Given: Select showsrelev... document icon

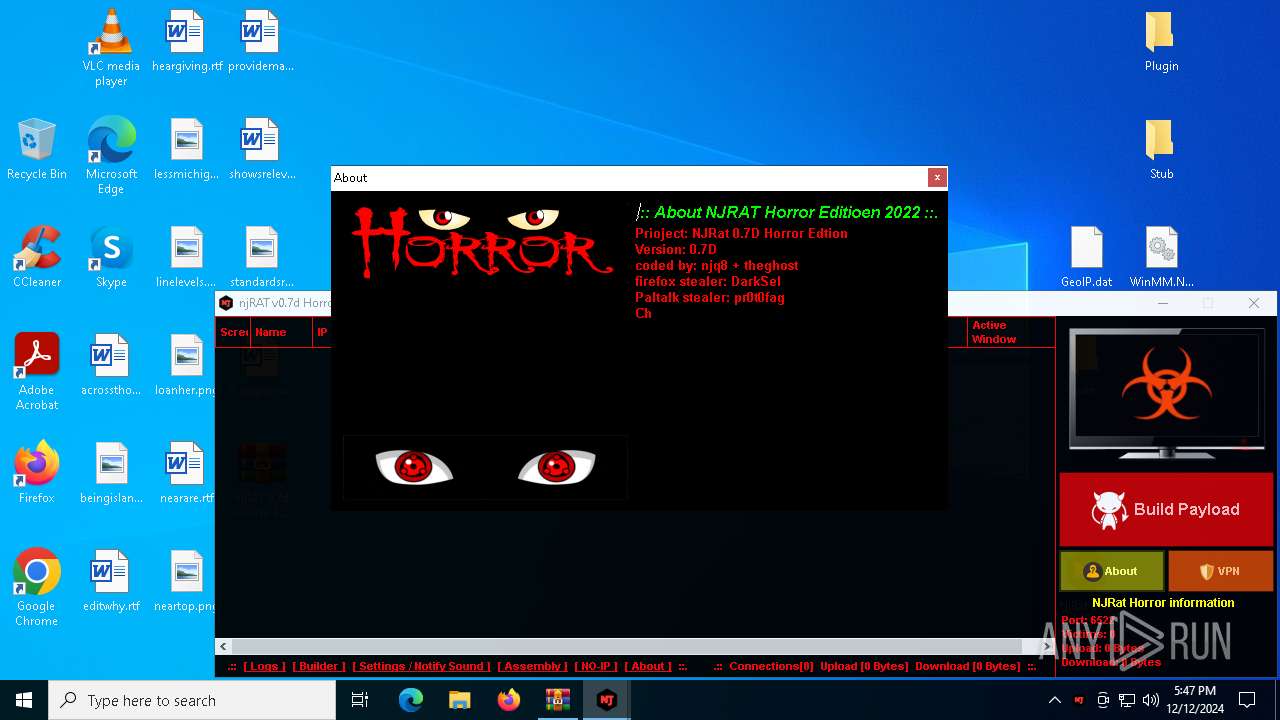Looking at the screenshot, I should 261,150.
